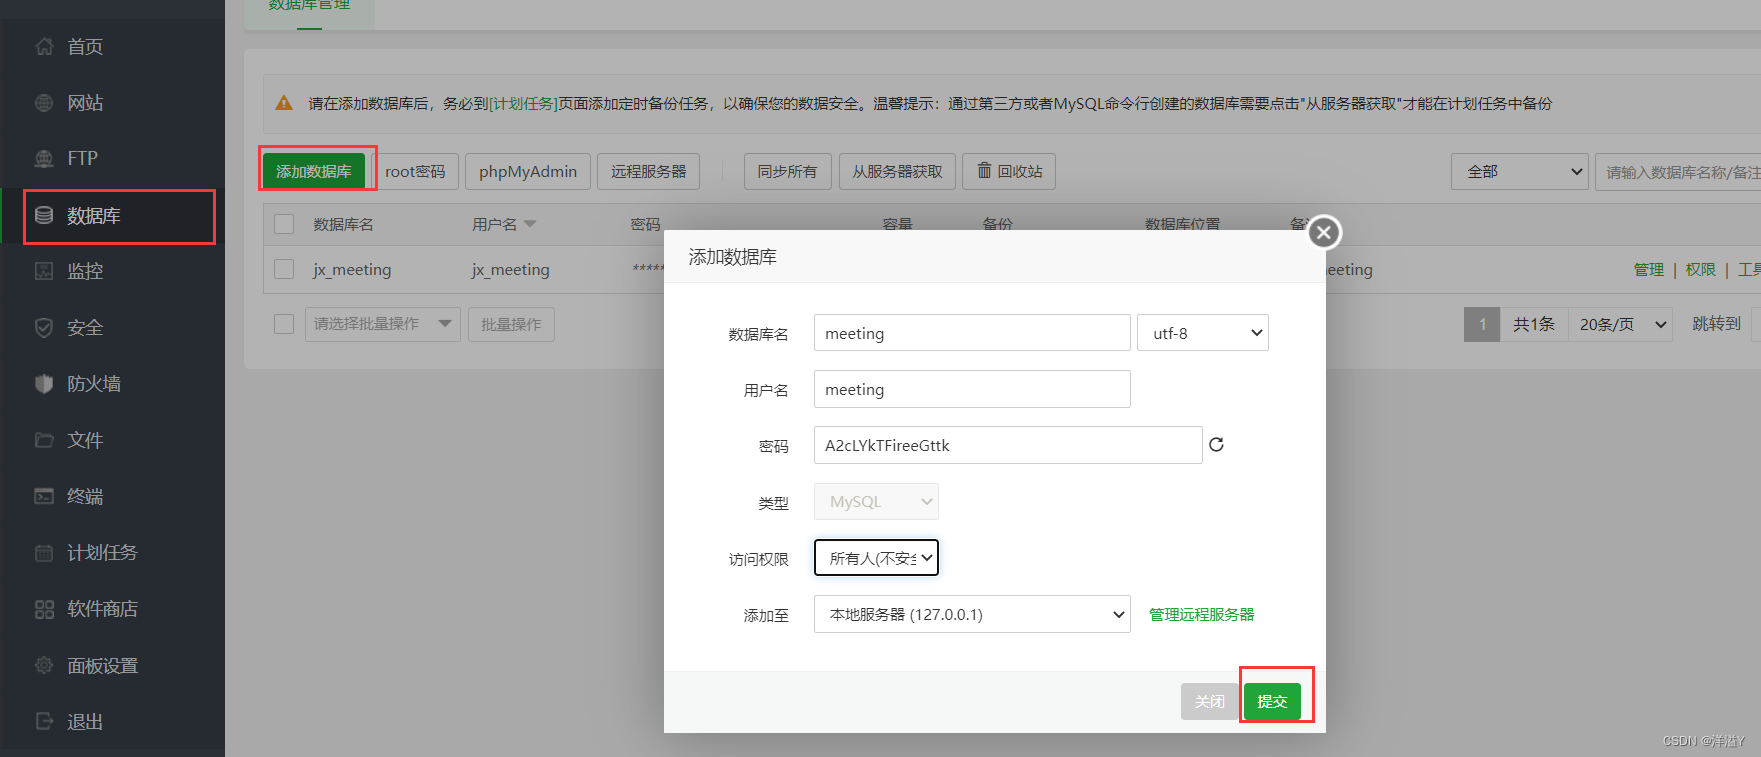Viewport: 1761px width, 757px height.
Task: Click page number 1 in pagination
Action: (x=1482, y=324)
